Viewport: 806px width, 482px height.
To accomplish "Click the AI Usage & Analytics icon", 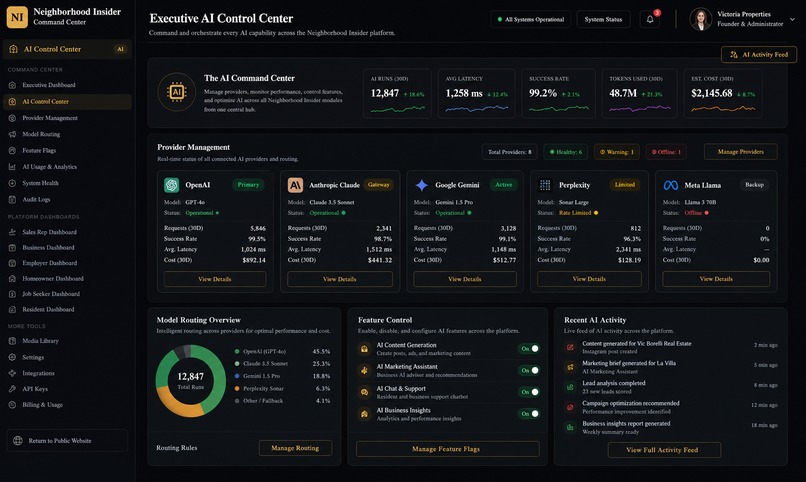I will coord(12,166).
